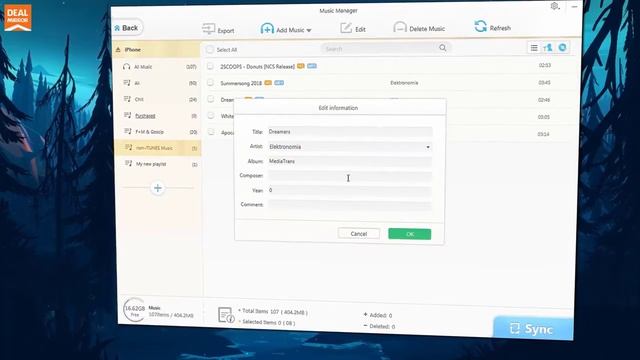Image resolution: width=640 pixels, height=360 pixels.
Task: Click the Album field containing MediaTrans
Action: click(x=350, y=161)
